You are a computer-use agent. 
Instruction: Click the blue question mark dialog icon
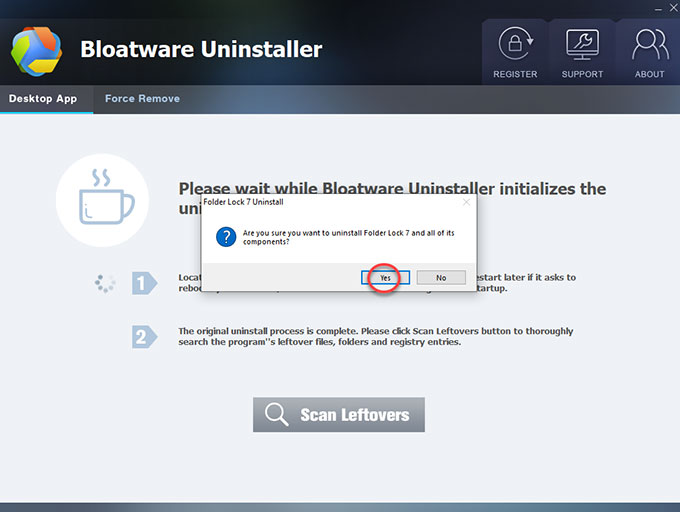click(226, 237)
